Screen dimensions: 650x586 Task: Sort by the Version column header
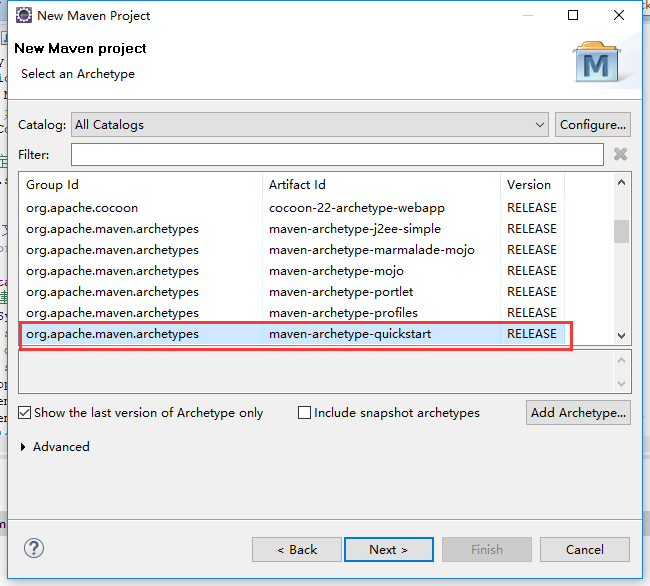click(532, 184)
